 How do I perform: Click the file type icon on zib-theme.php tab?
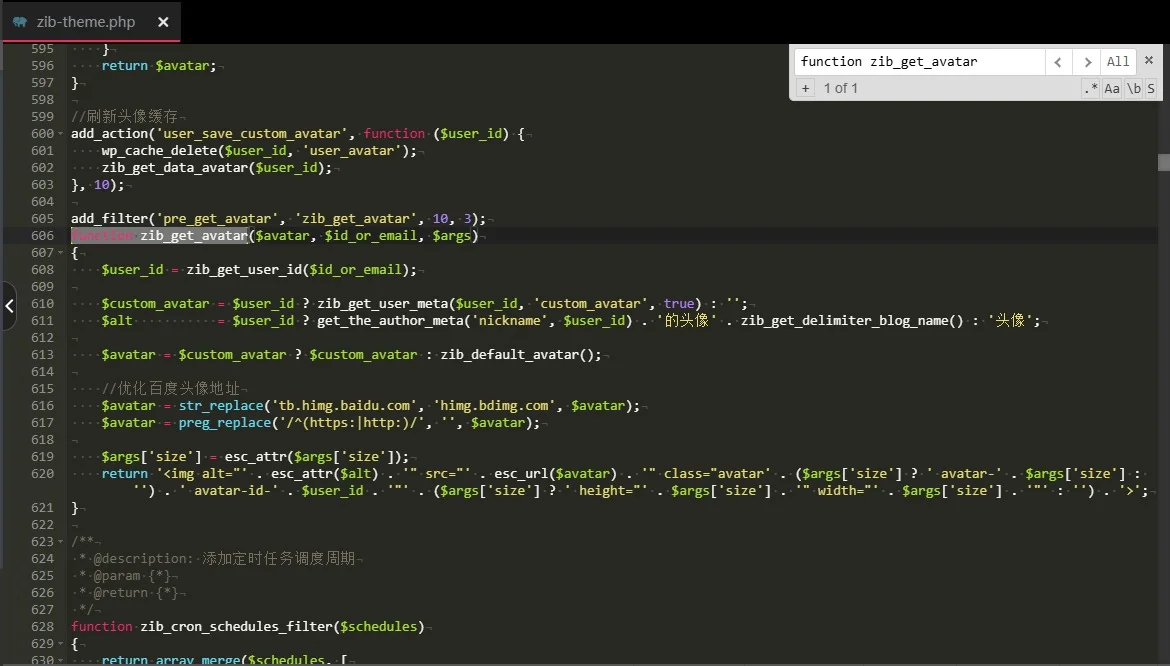coord(20,22)
